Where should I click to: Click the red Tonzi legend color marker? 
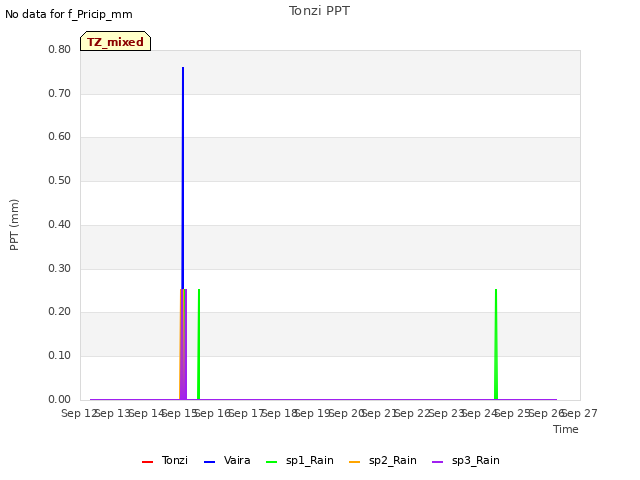(x=147, y=462)
